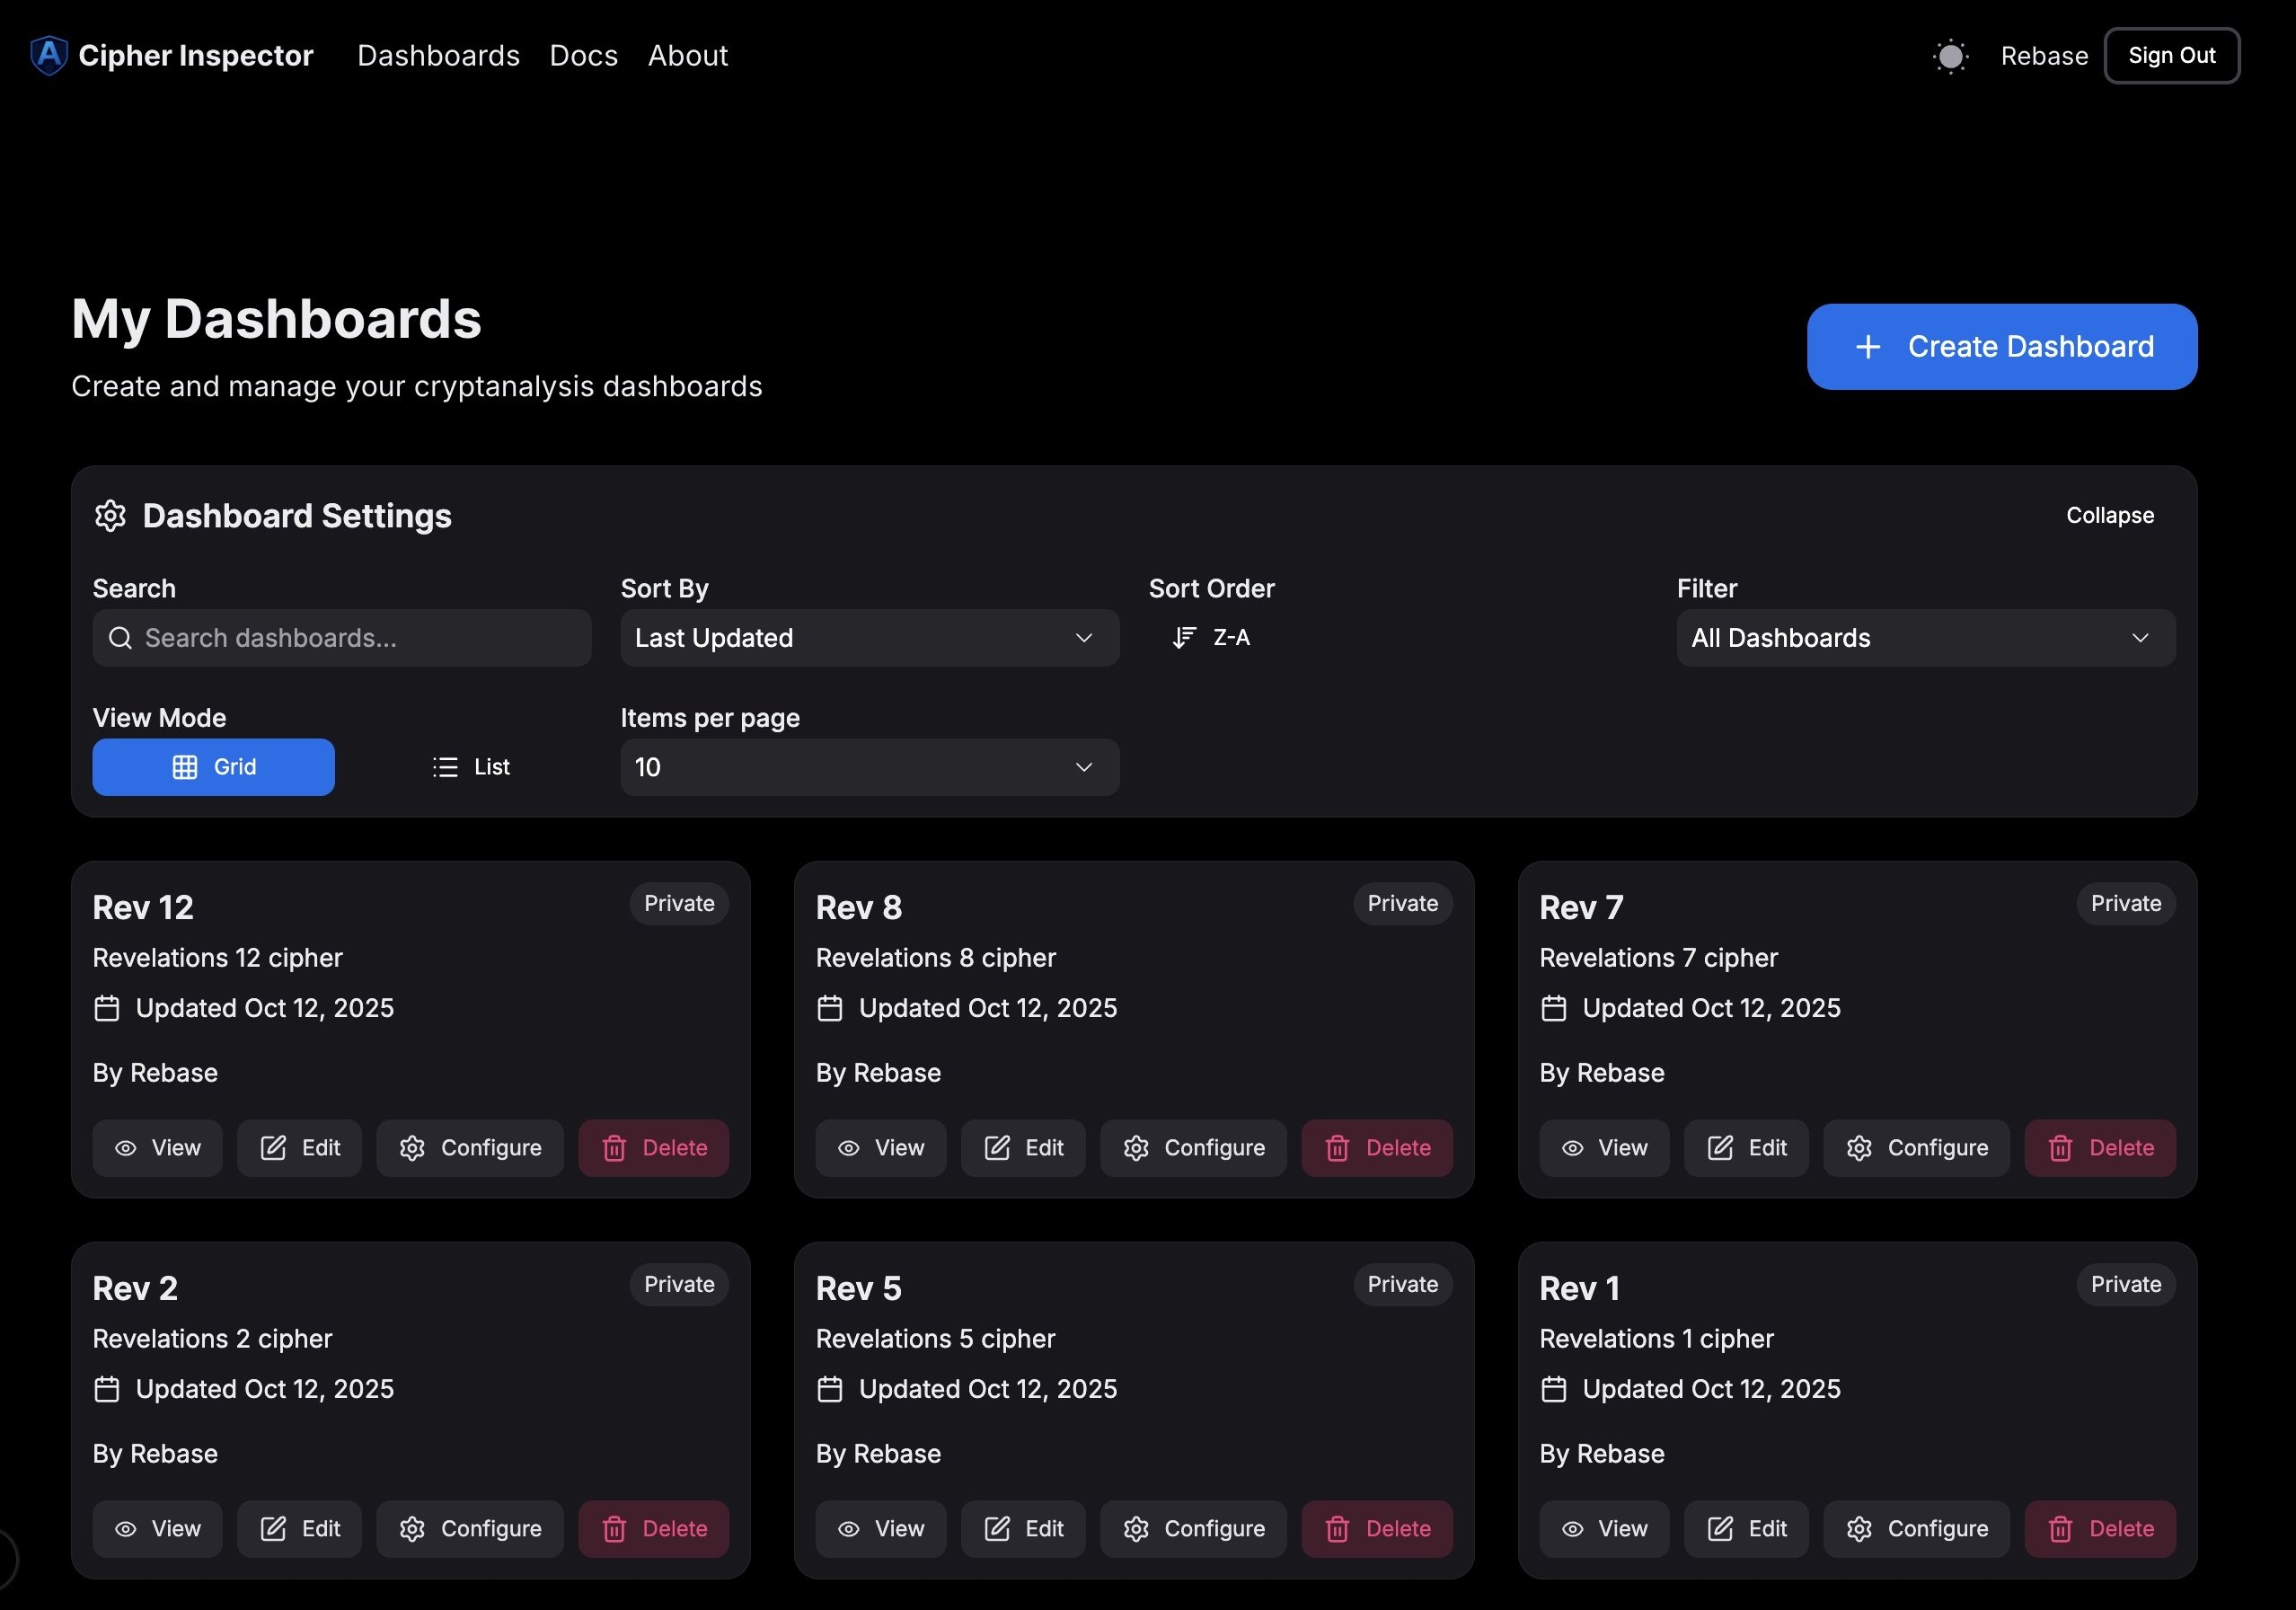Edit the Rev 8 dashboard
Image resolution: width=2296 pixels, height=1610 pixels.
point(1022,1148)
